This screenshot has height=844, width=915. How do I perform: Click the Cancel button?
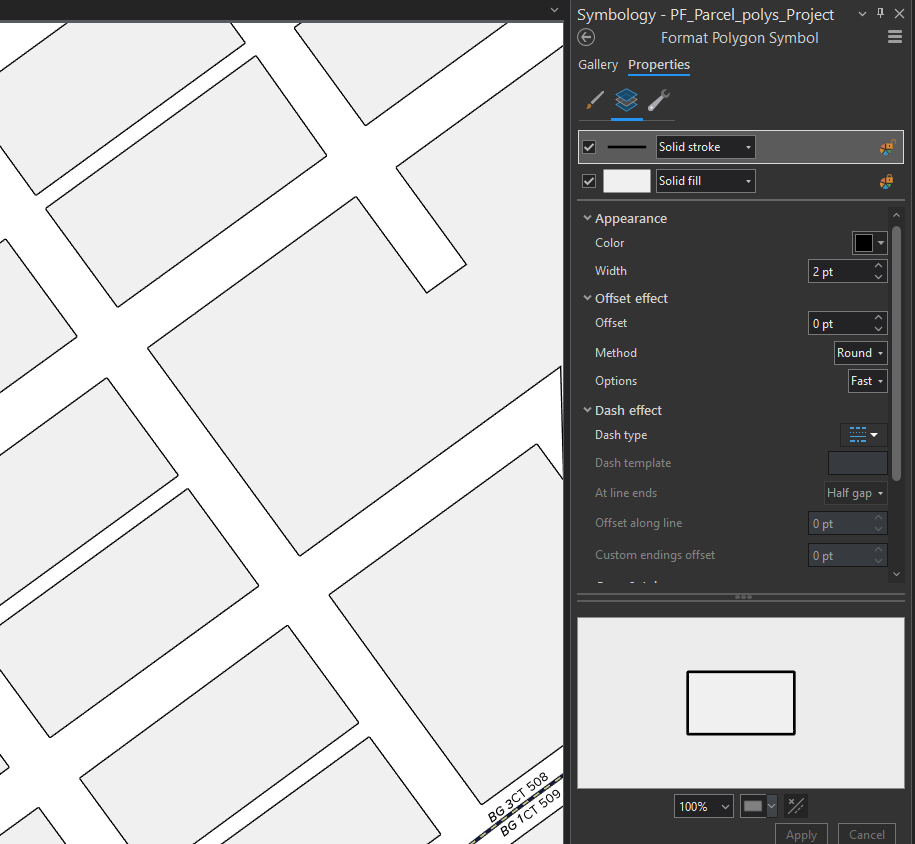coord(866,835)
